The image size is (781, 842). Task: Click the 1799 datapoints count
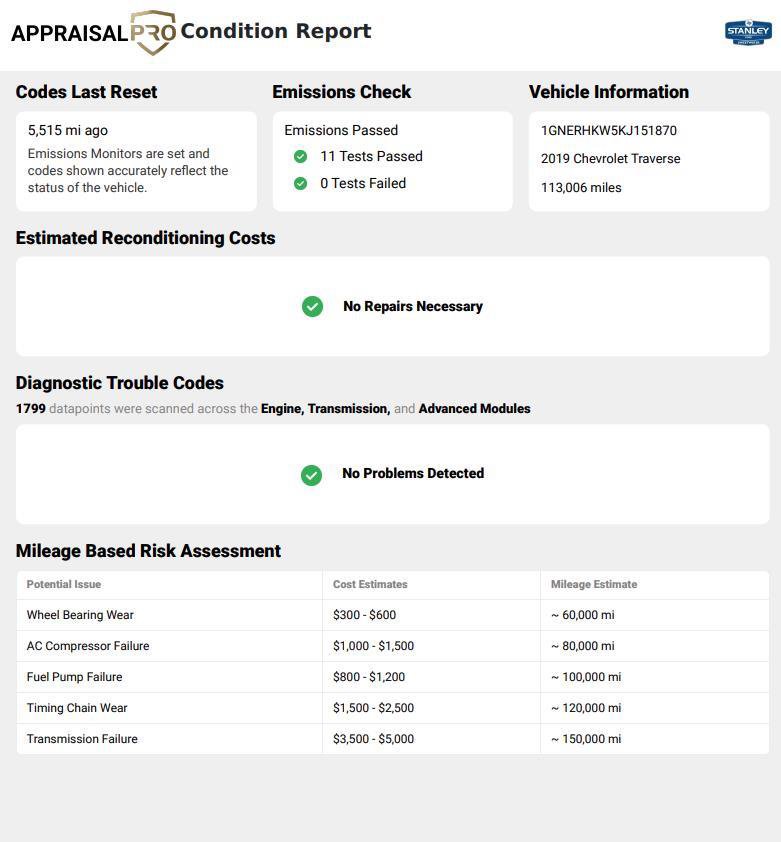coord(31,409)
